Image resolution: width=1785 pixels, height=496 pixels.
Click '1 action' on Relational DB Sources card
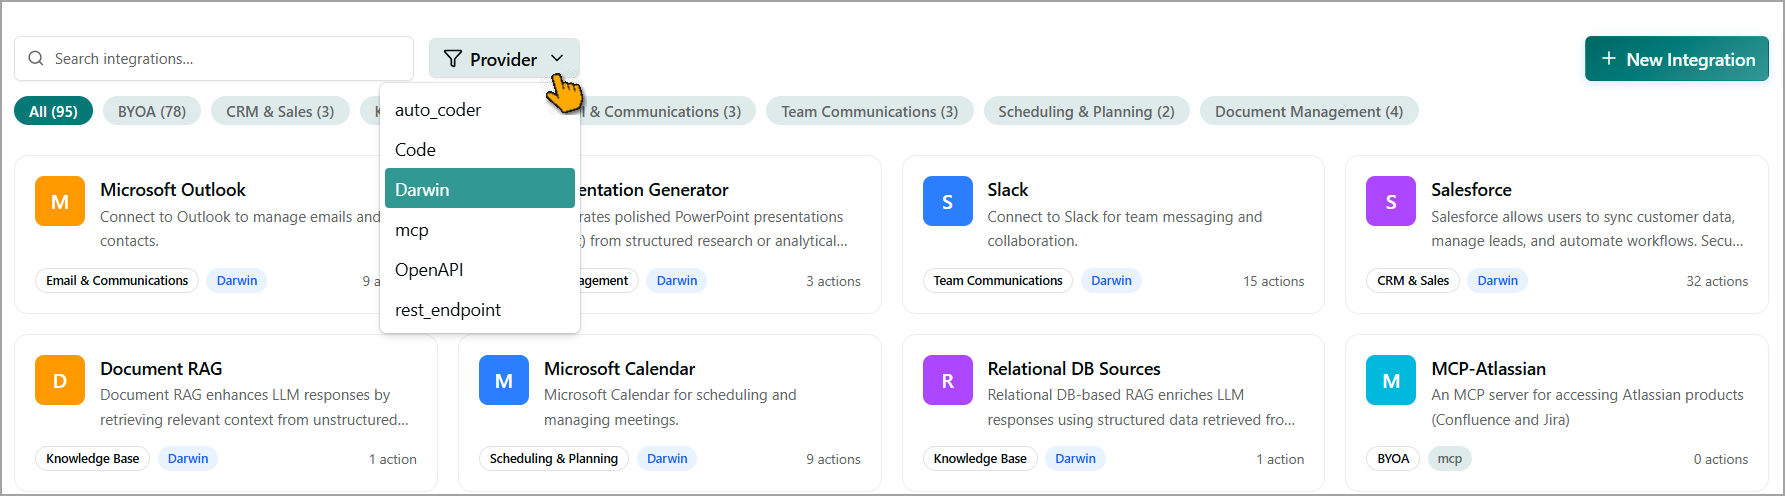click(x=1280, y=460)
